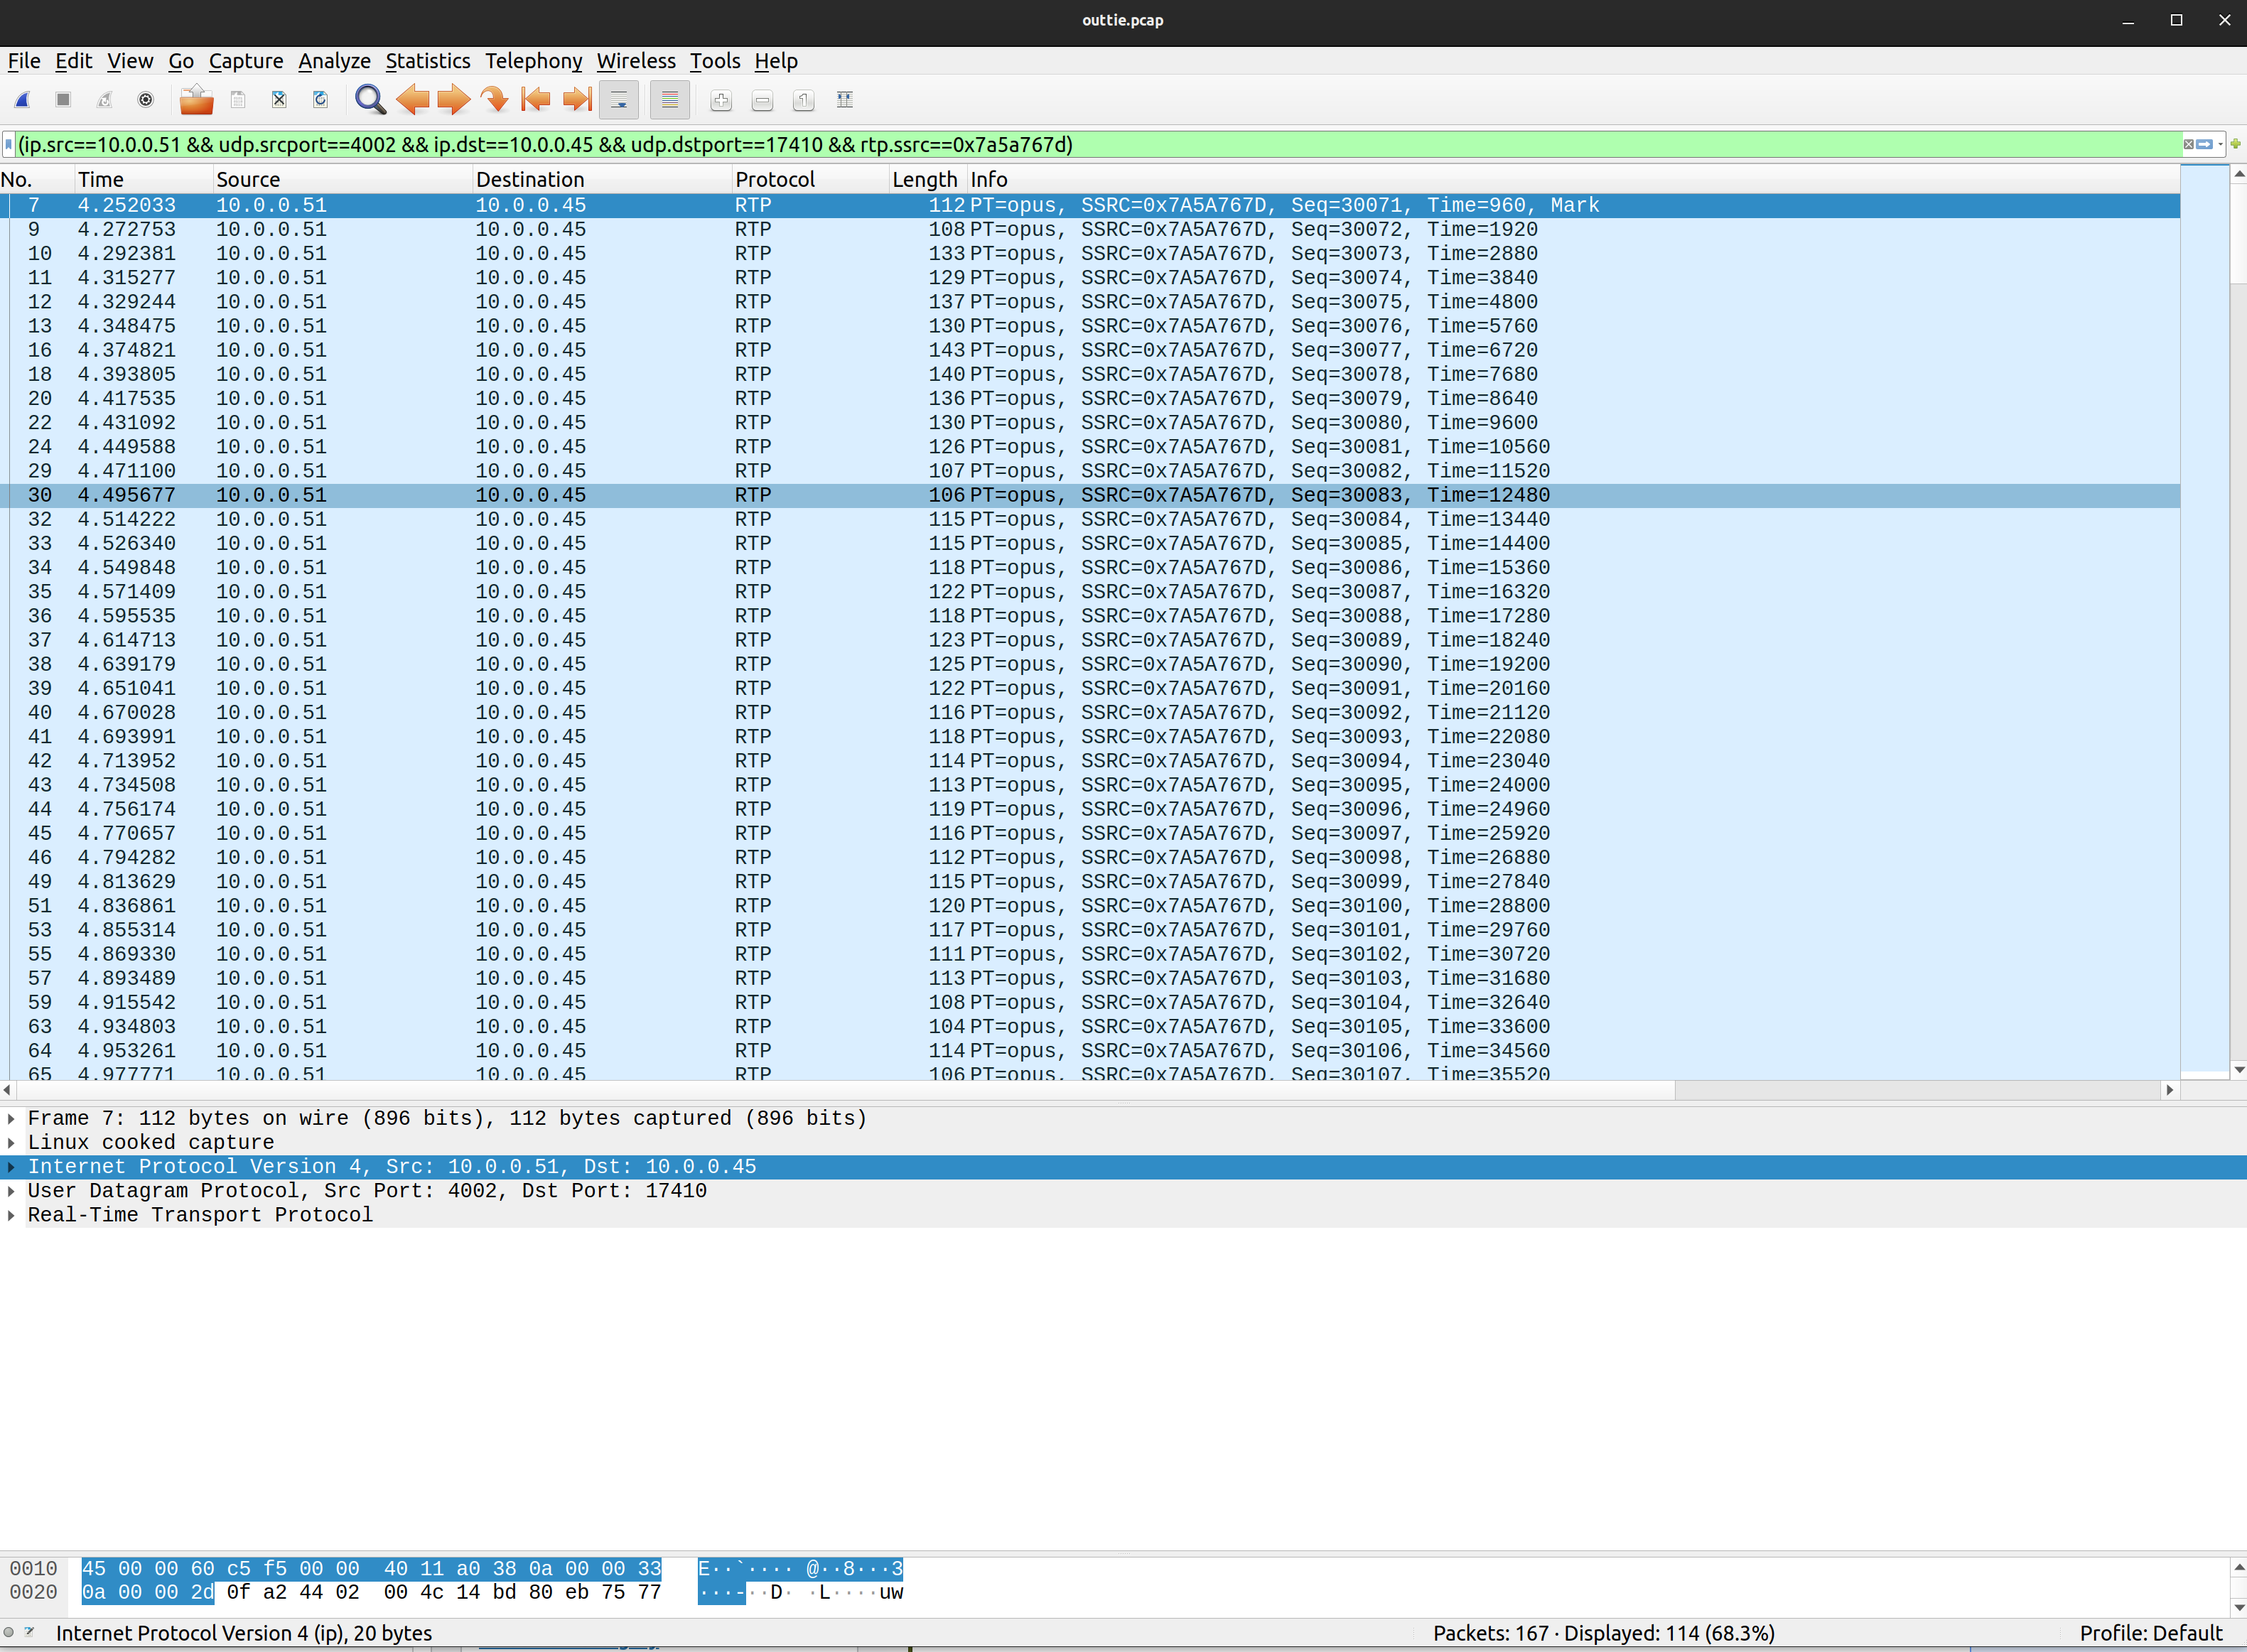The width and height of the screenshot is (2247, 1652).
Task: Click the Go to specified packet icon
Action: click(494, 100)
